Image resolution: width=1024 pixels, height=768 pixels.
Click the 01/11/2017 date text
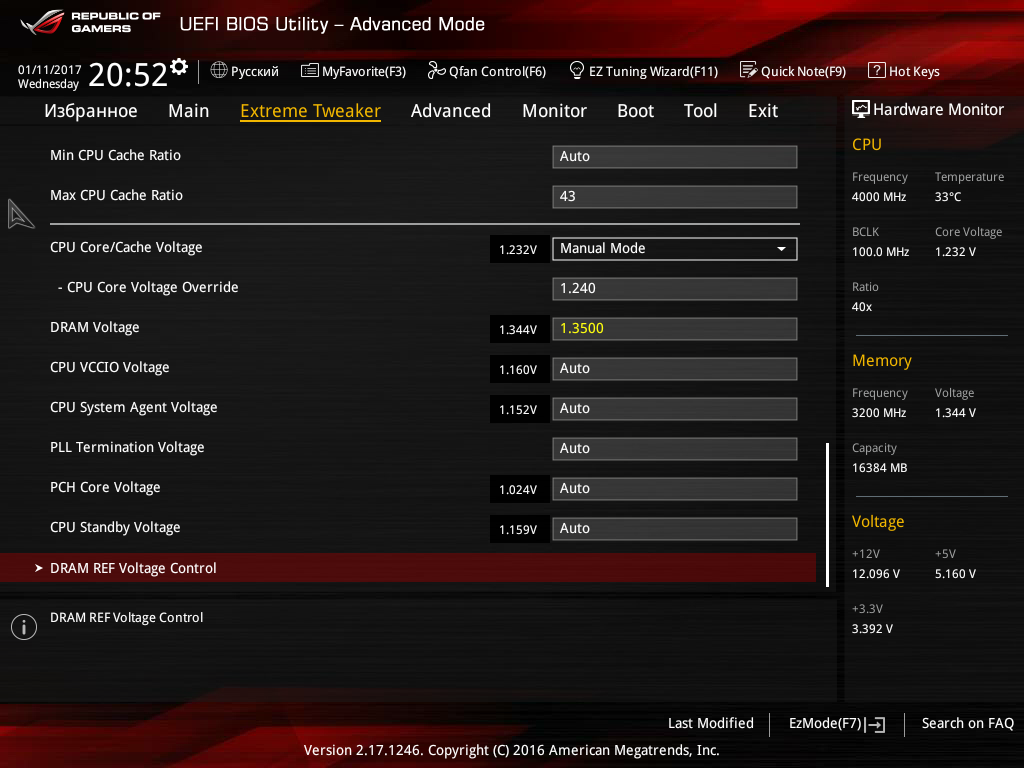coord(50,69)
